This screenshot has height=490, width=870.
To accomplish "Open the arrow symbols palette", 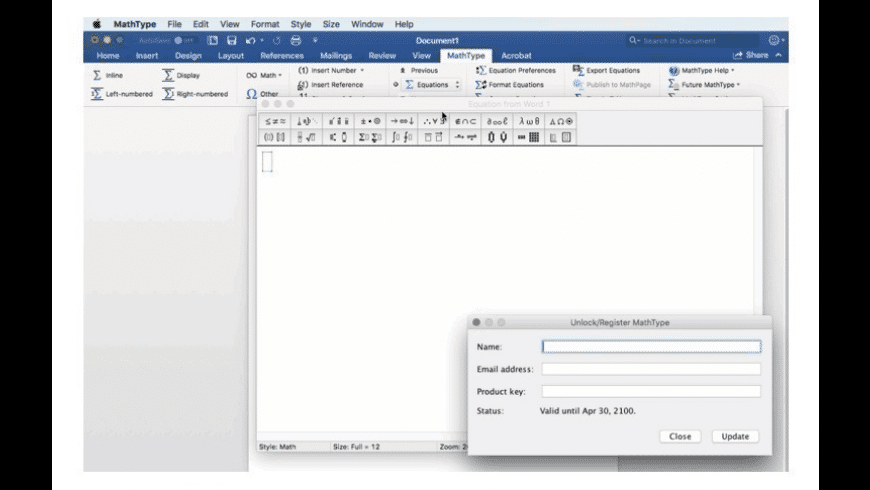I will (402, 121).
